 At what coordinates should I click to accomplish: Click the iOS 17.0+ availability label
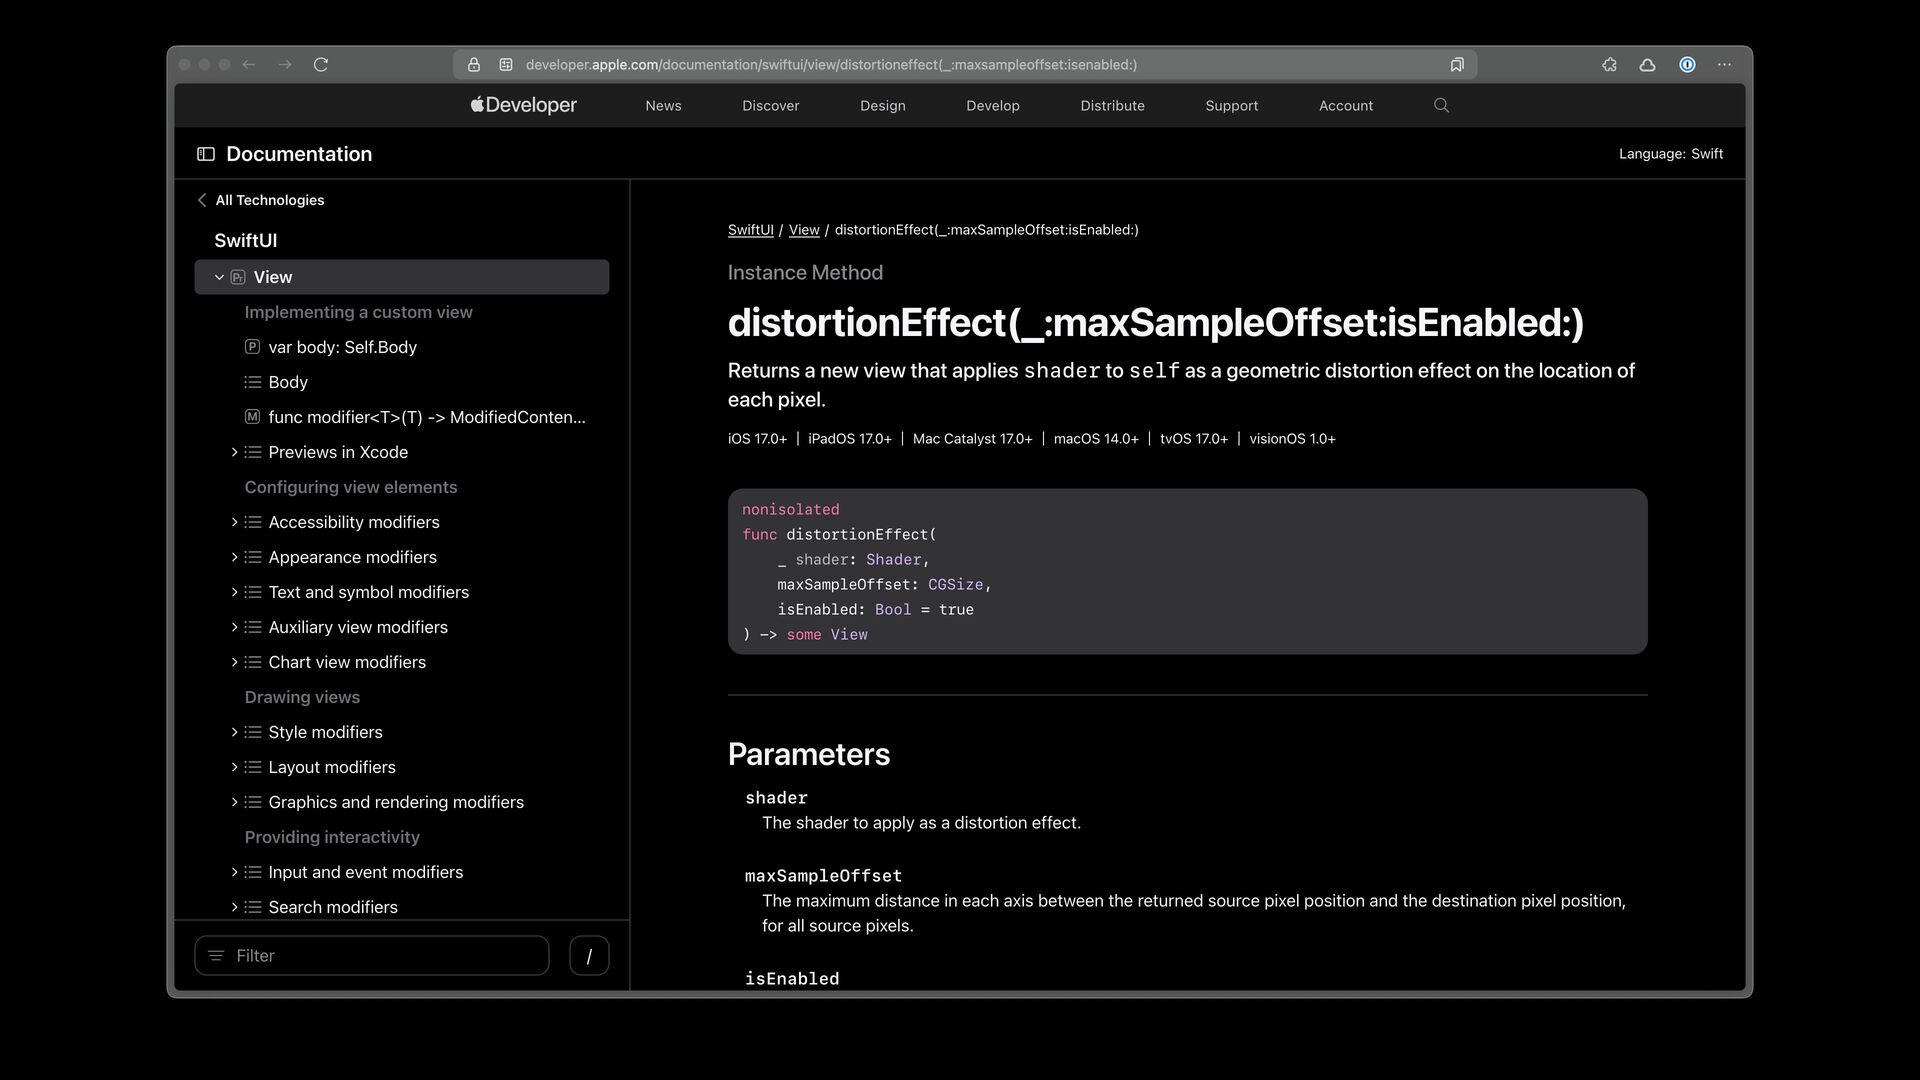tap(757, 439)
